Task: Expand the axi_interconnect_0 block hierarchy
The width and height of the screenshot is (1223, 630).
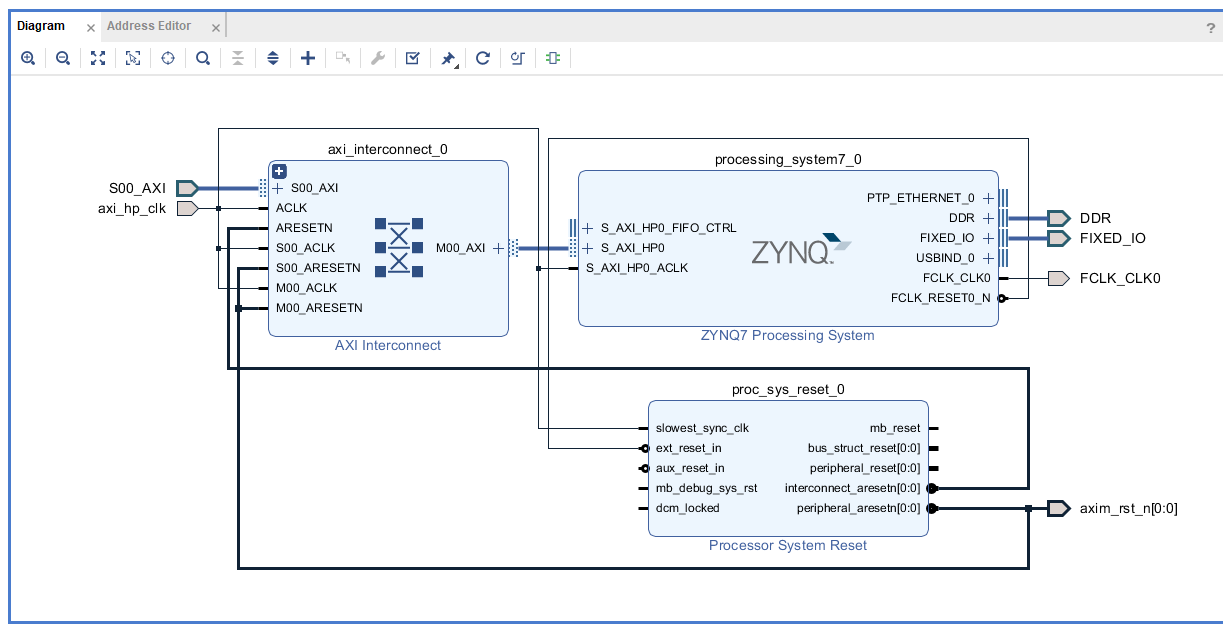Action: [280, 171]
